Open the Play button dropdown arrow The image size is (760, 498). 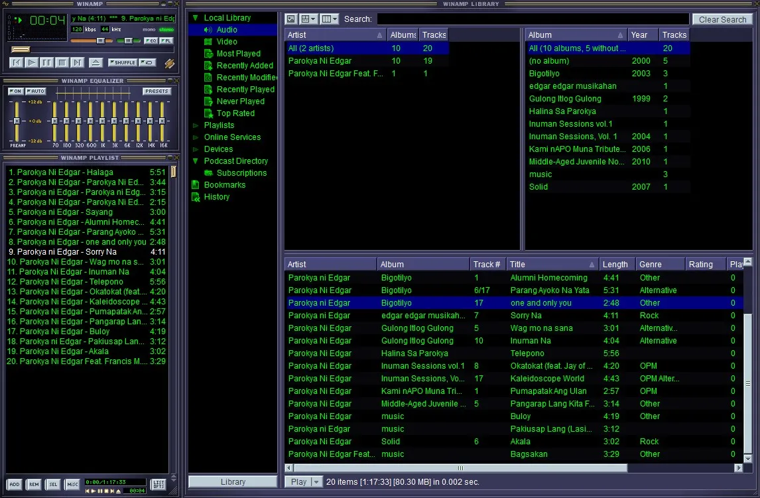(x=317, y=482)
